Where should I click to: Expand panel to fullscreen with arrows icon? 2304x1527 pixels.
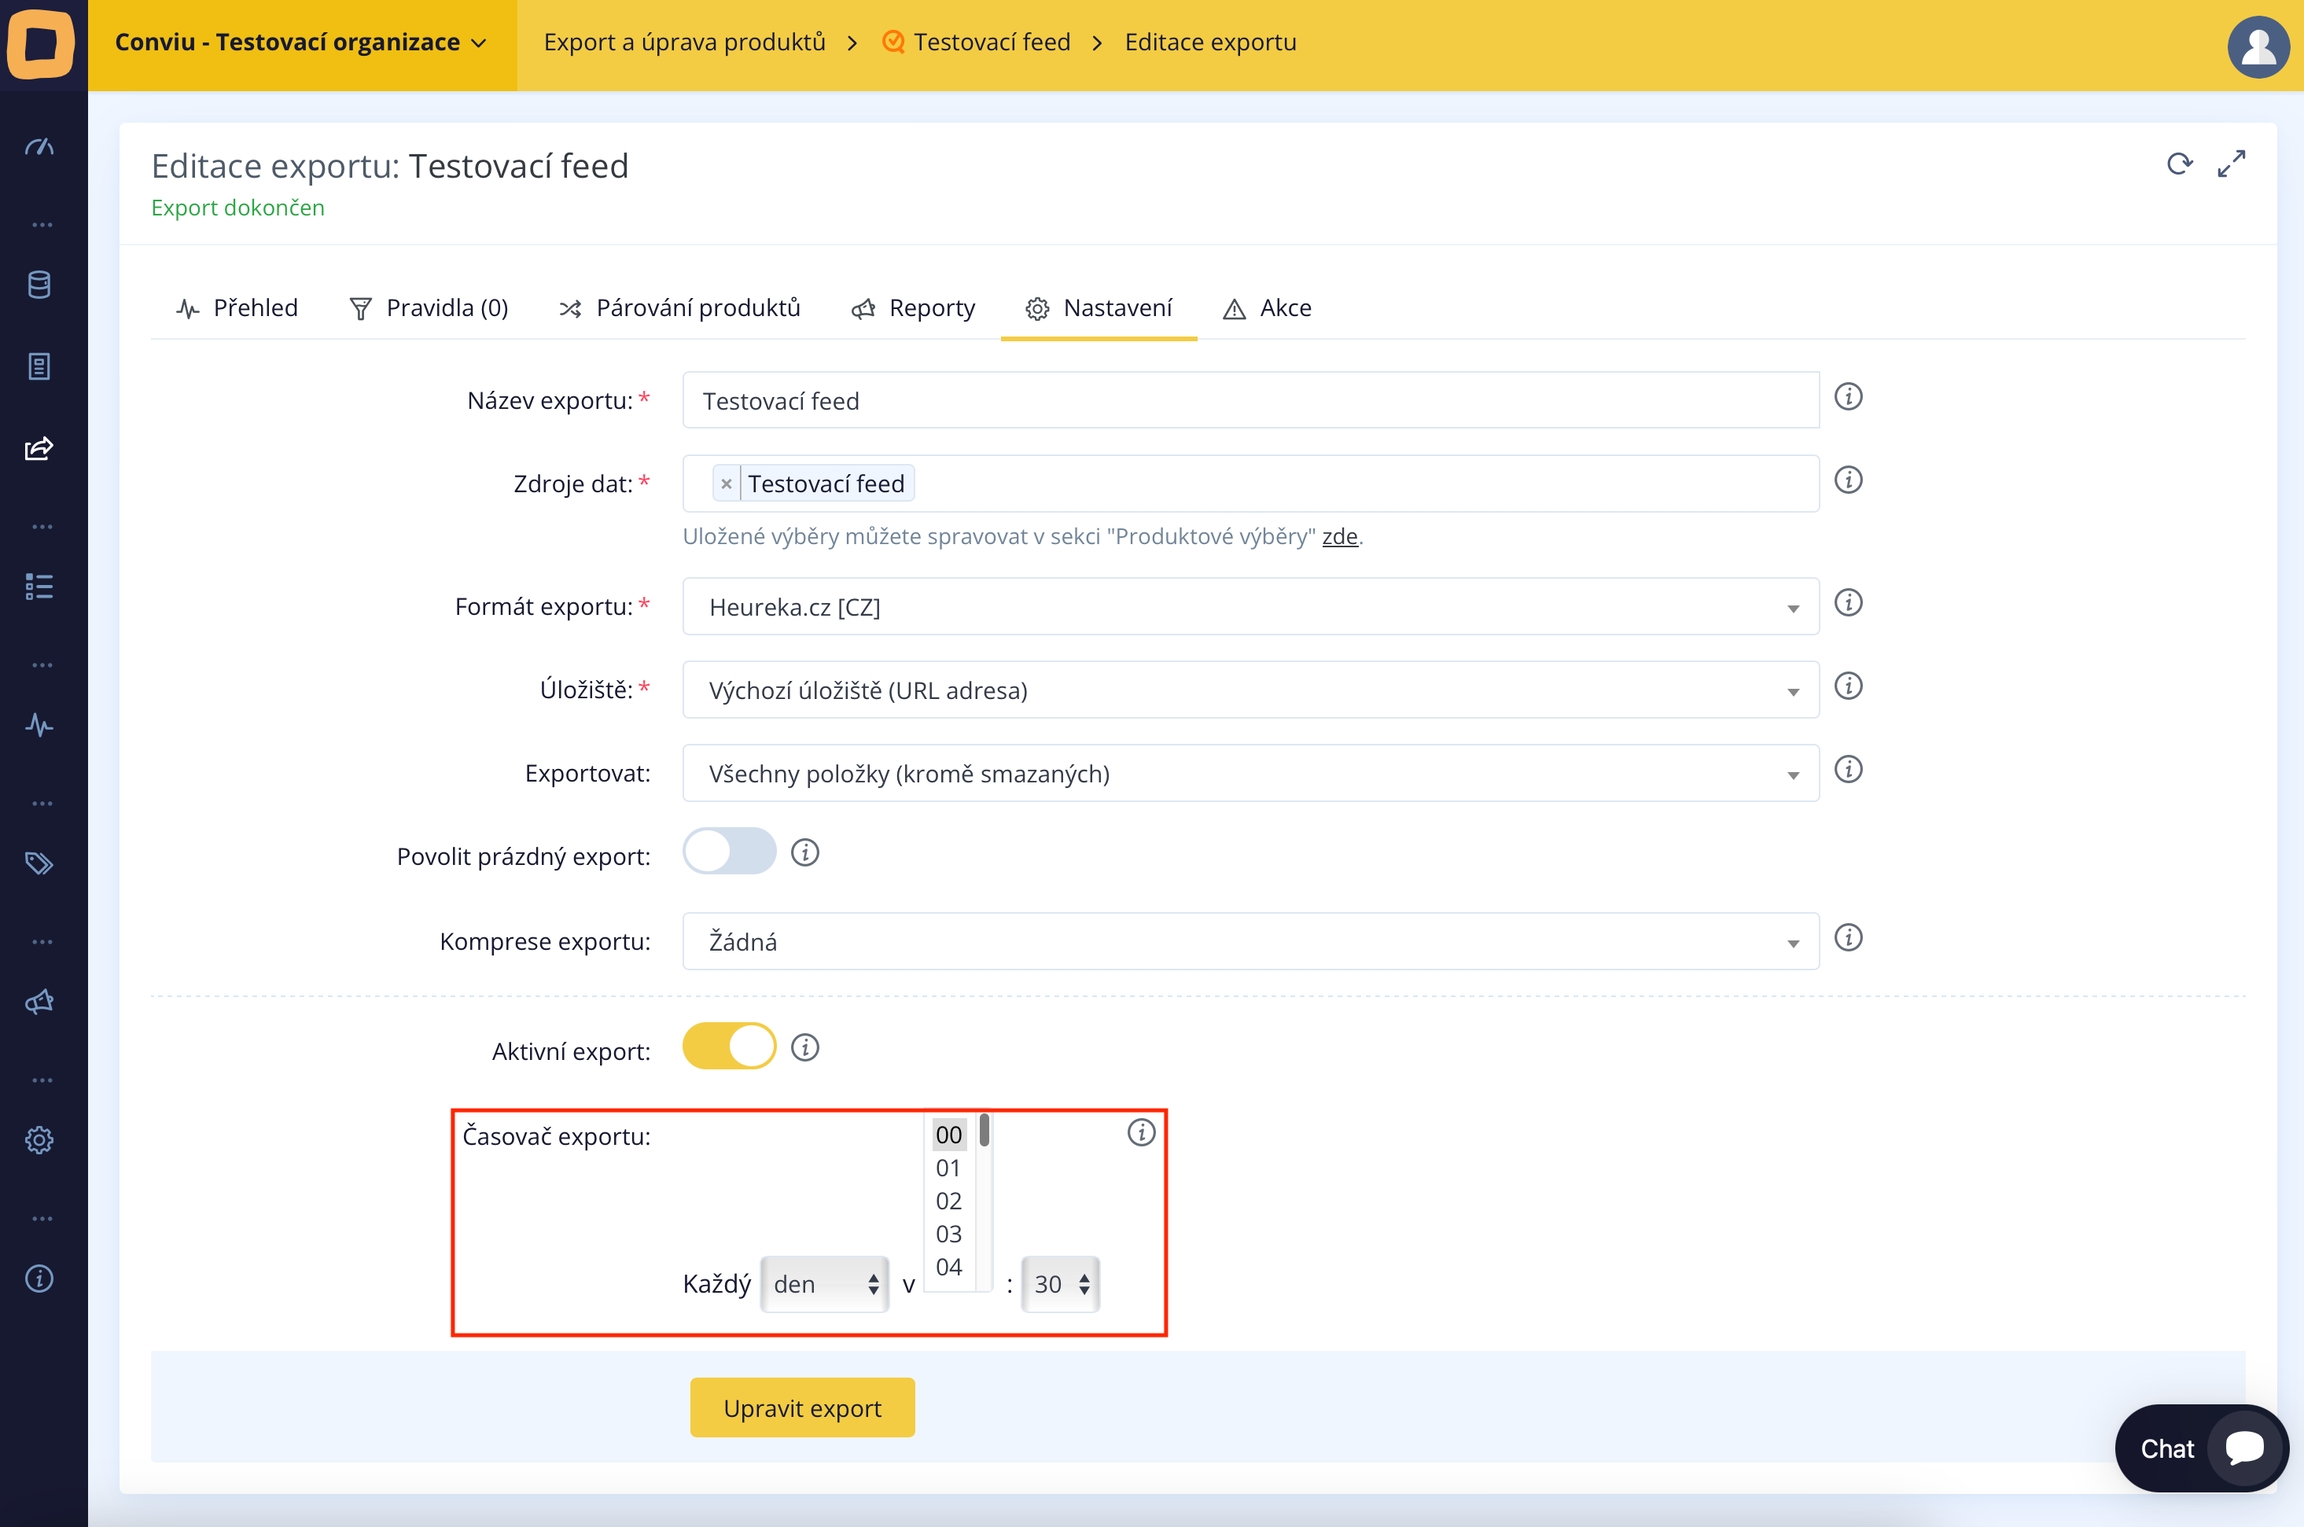point(2231,164)
